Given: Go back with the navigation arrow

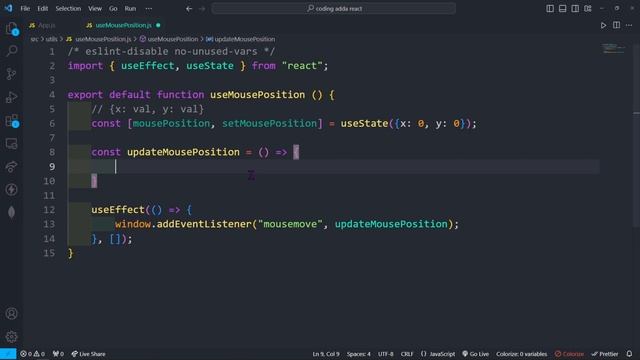Looking at the screenshot, I should coord(189,9).
